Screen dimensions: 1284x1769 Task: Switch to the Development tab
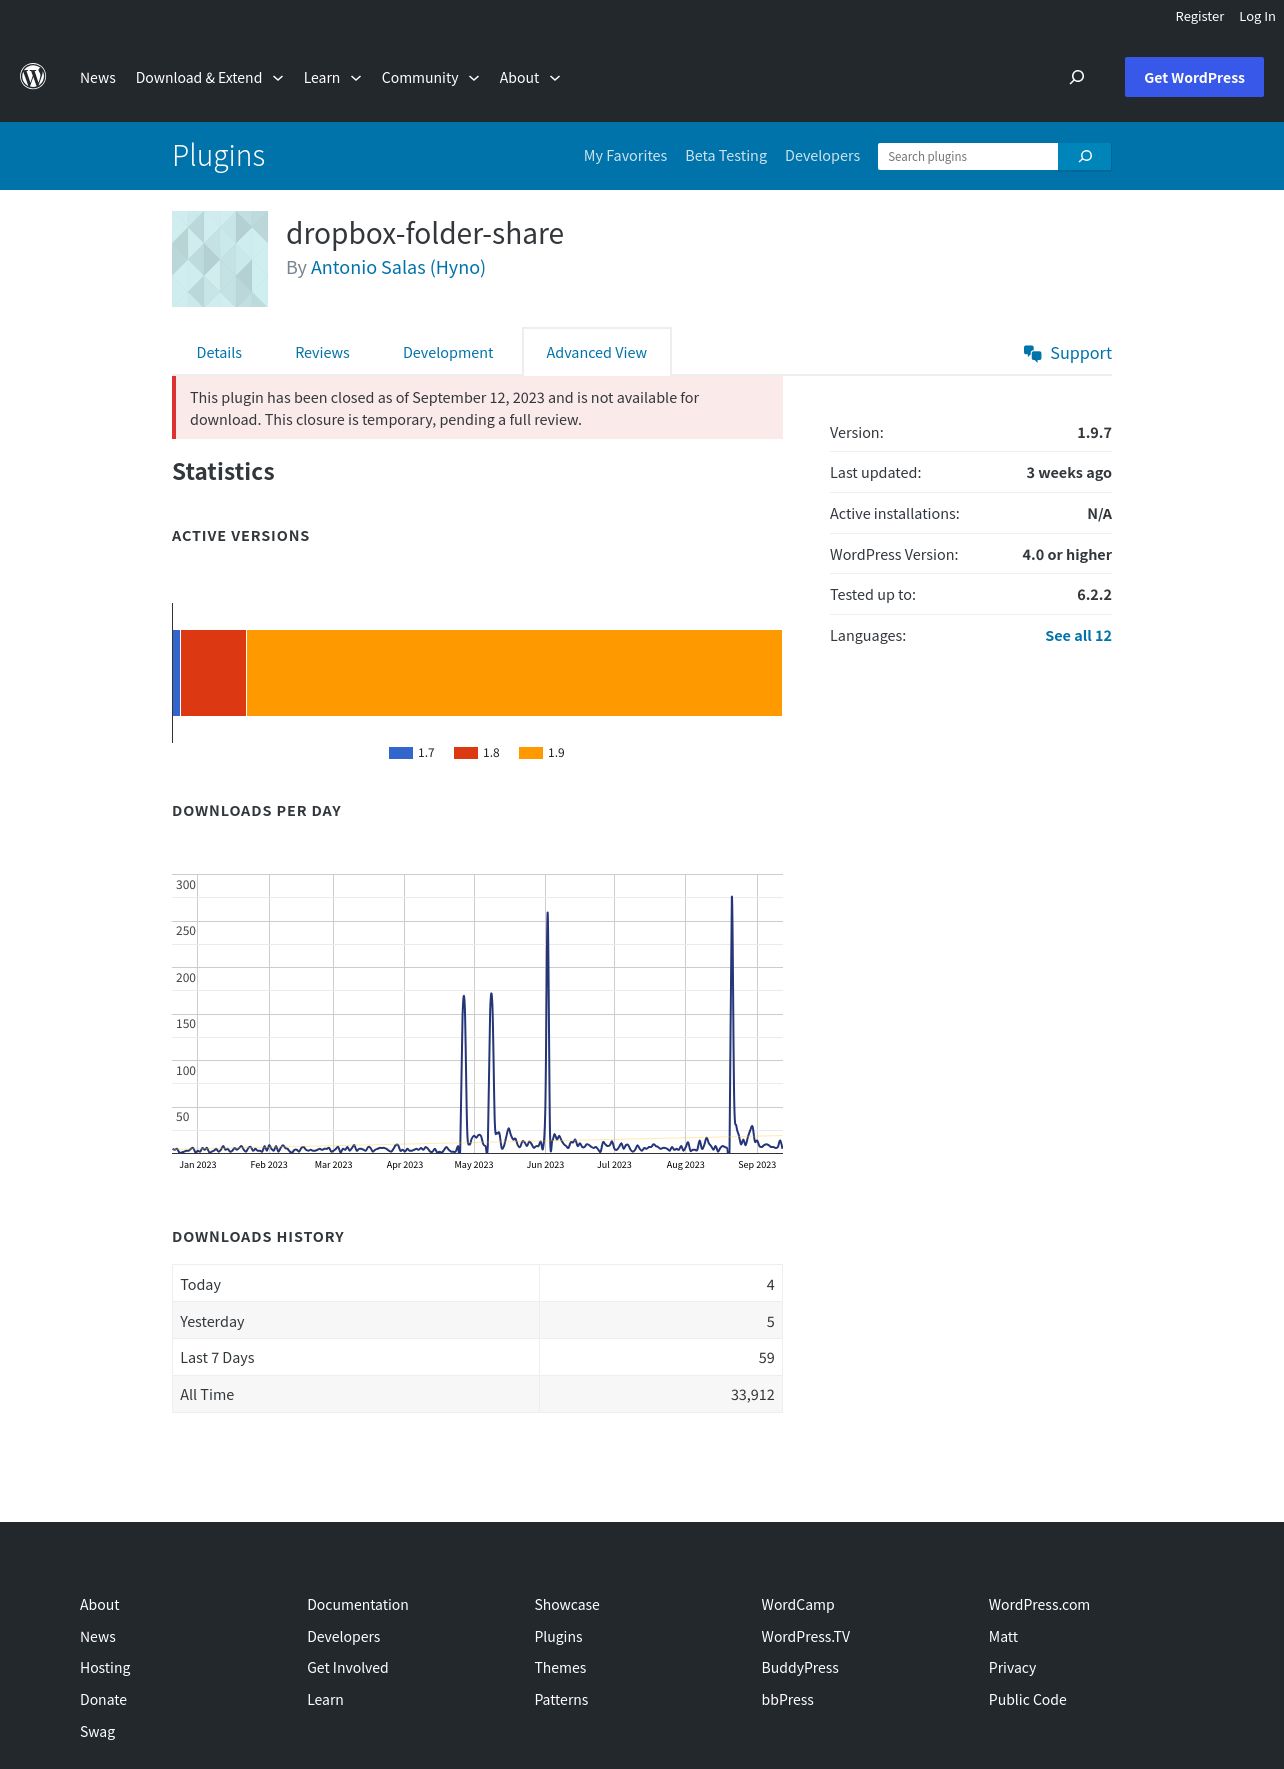click(x=448, y=353)
